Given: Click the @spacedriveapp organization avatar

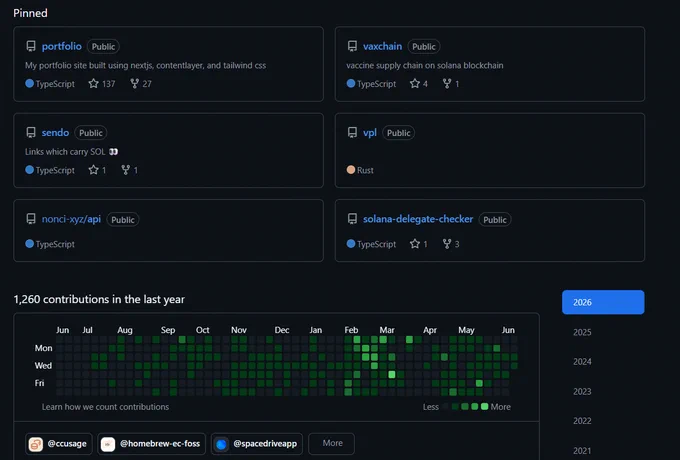Looking at the screenshot, I should point(221,444).
